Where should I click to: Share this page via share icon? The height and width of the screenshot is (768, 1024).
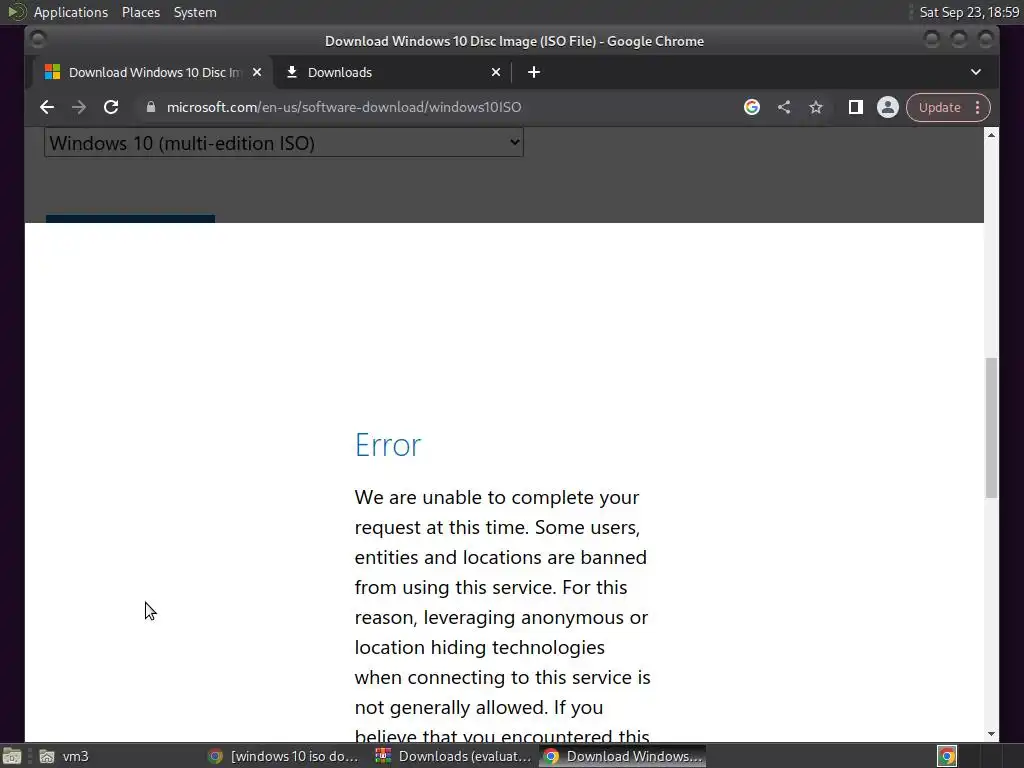[x=784, y=107]
